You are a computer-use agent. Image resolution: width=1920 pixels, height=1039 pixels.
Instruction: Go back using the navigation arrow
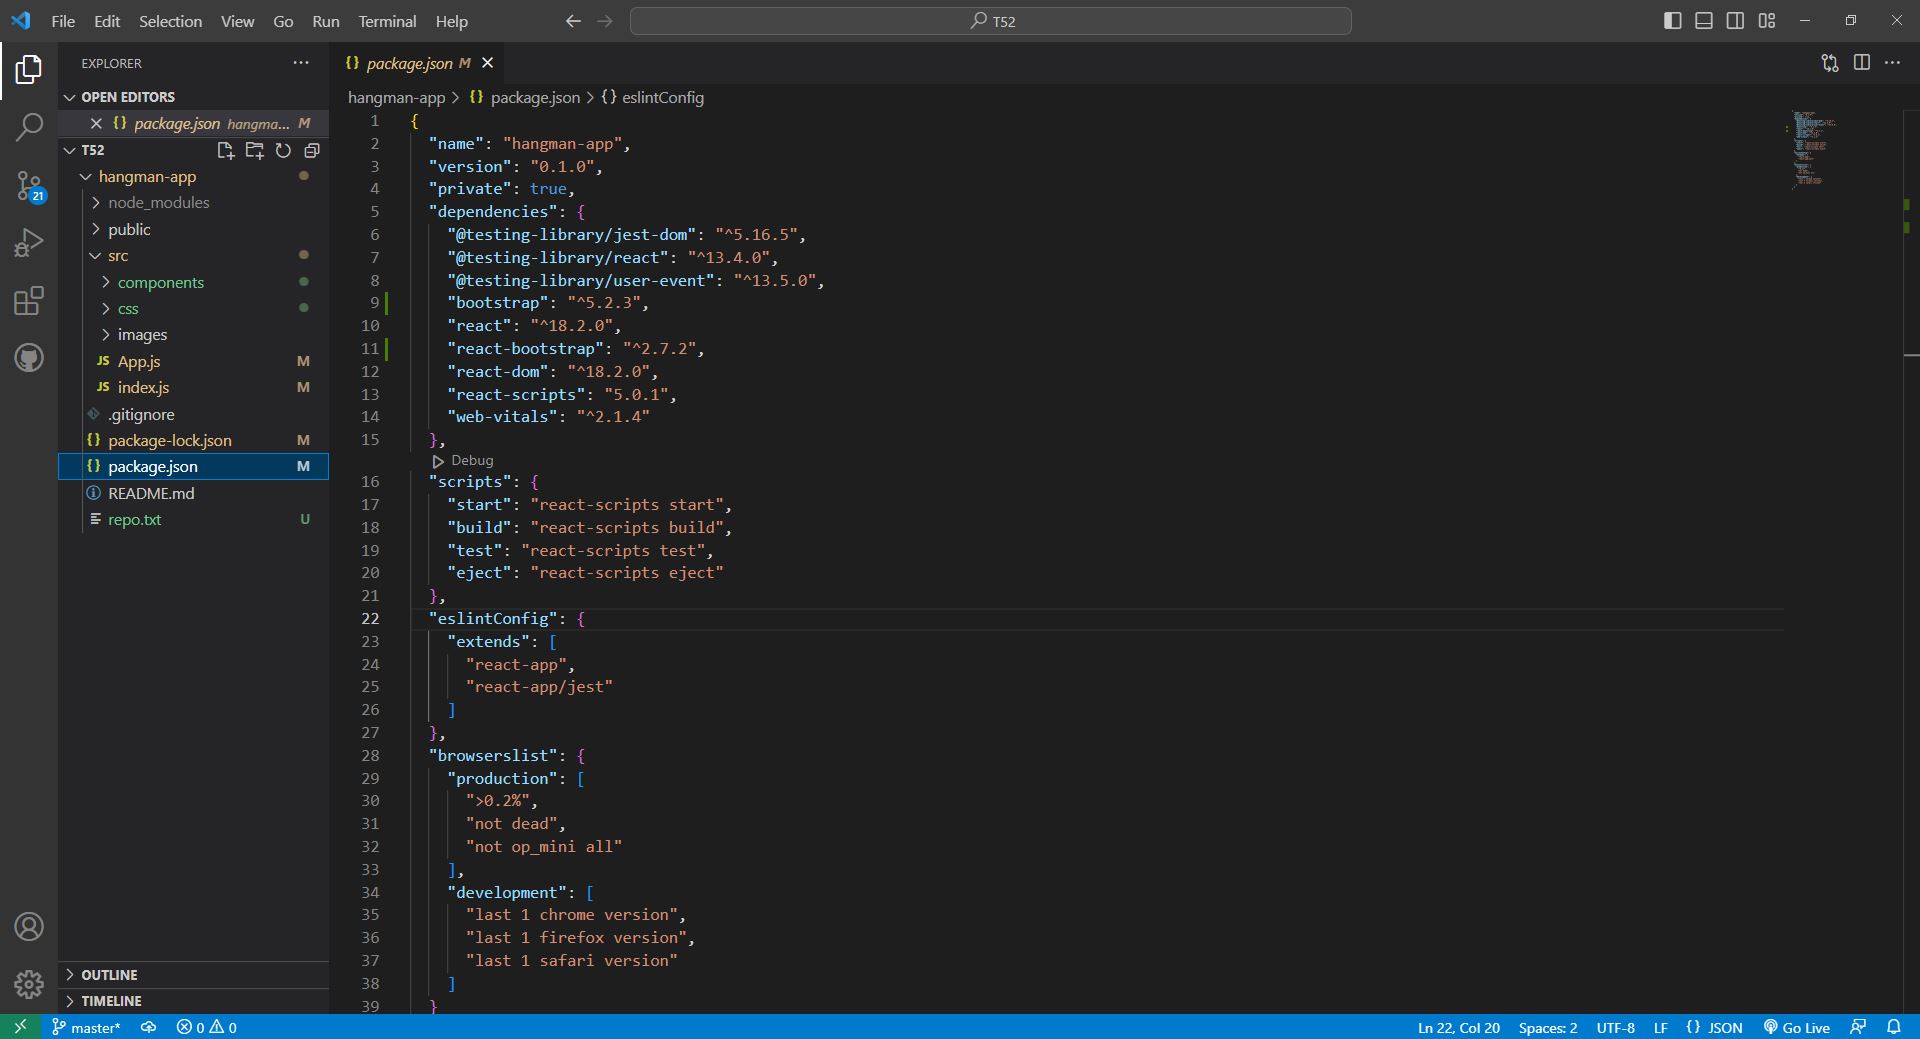[x=573, y=21]
